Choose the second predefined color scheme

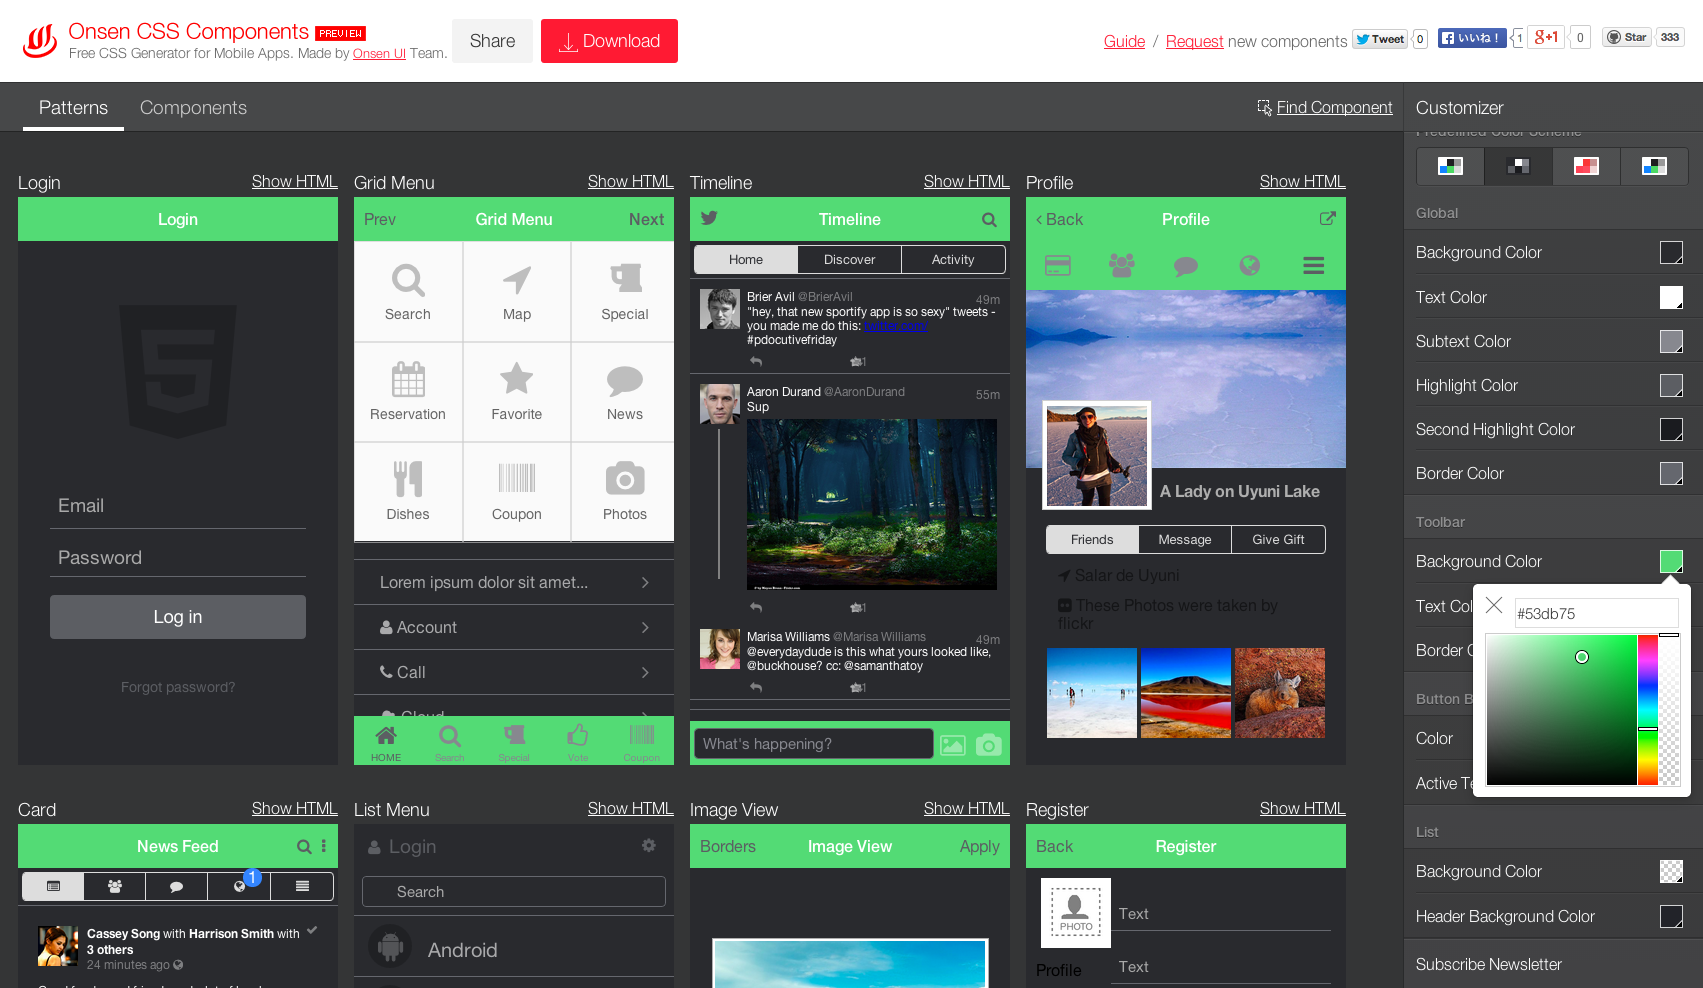(1518, 166)
